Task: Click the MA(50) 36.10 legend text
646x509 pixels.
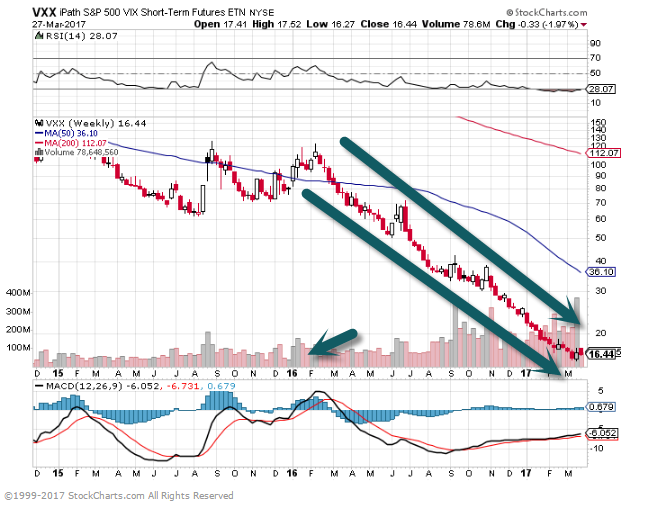Action: click(71, 134)
